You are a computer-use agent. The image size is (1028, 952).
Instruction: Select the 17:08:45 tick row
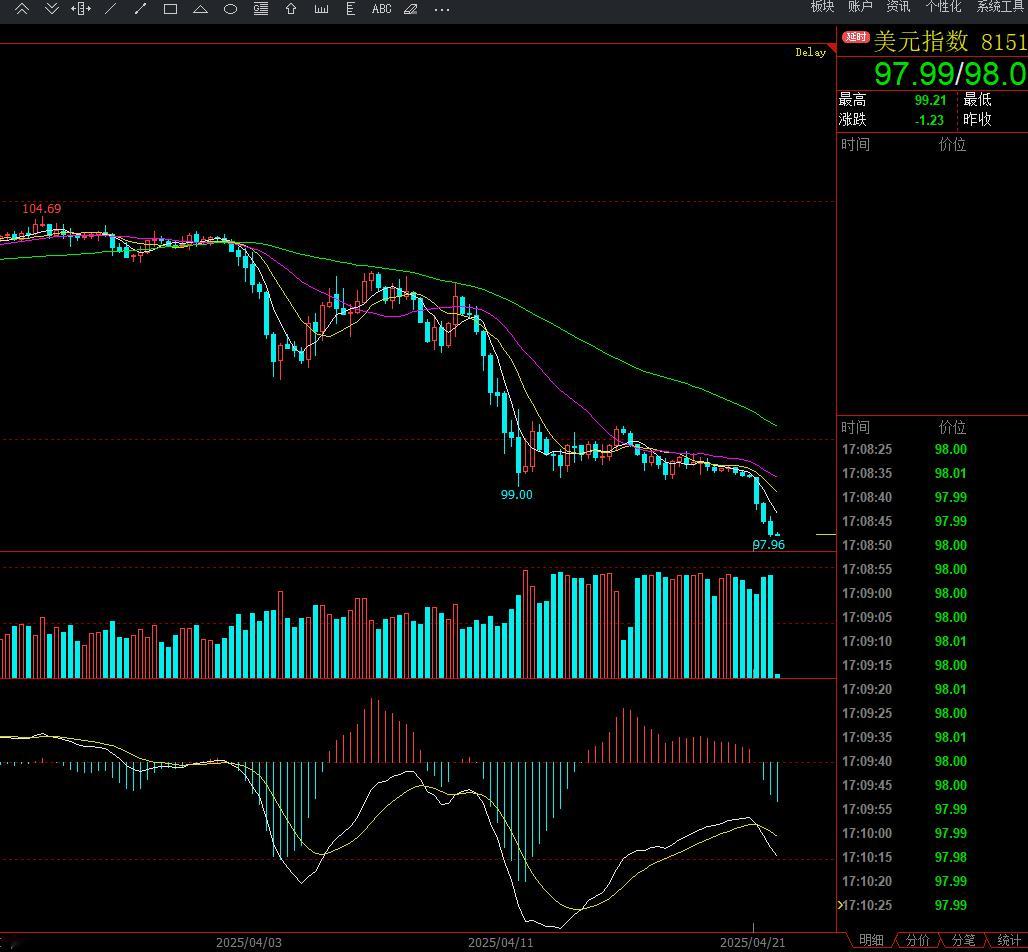tap(932, 521)
